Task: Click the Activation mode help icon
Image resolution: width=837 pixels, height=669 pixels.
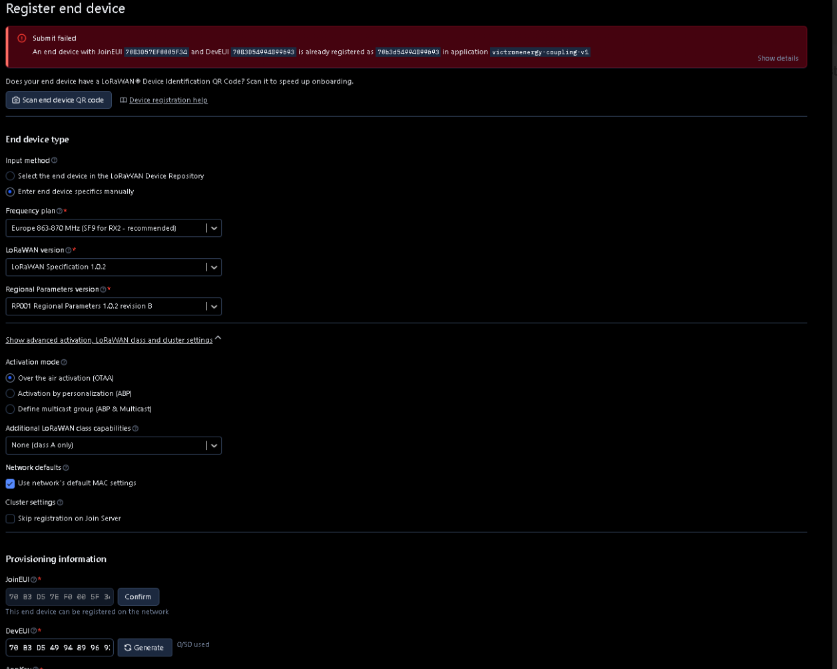Action: coord(64,362)
